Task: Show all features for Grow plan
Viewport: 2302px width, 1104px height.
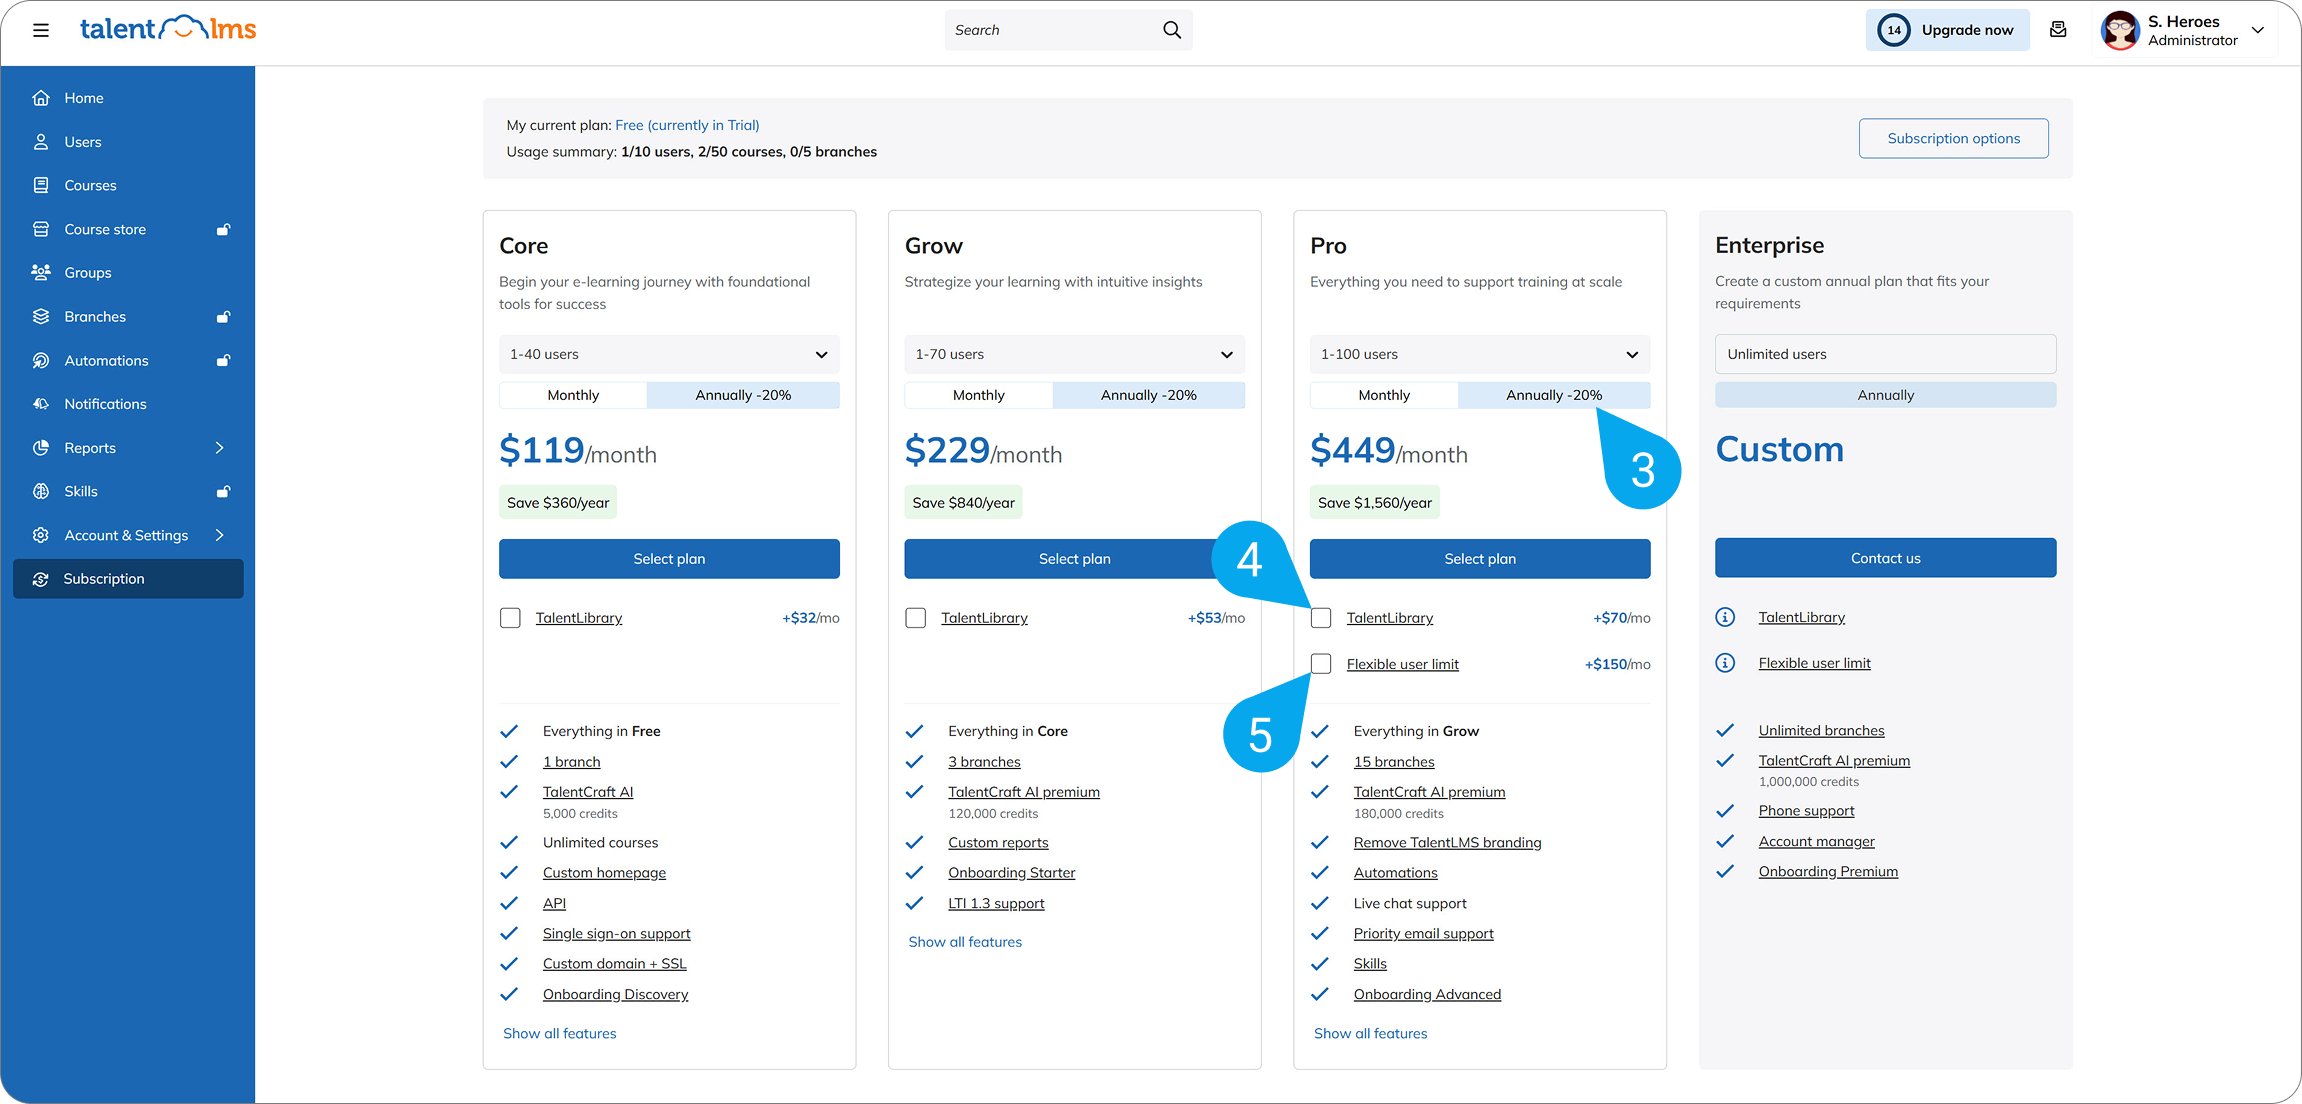Action: (965, 942)
